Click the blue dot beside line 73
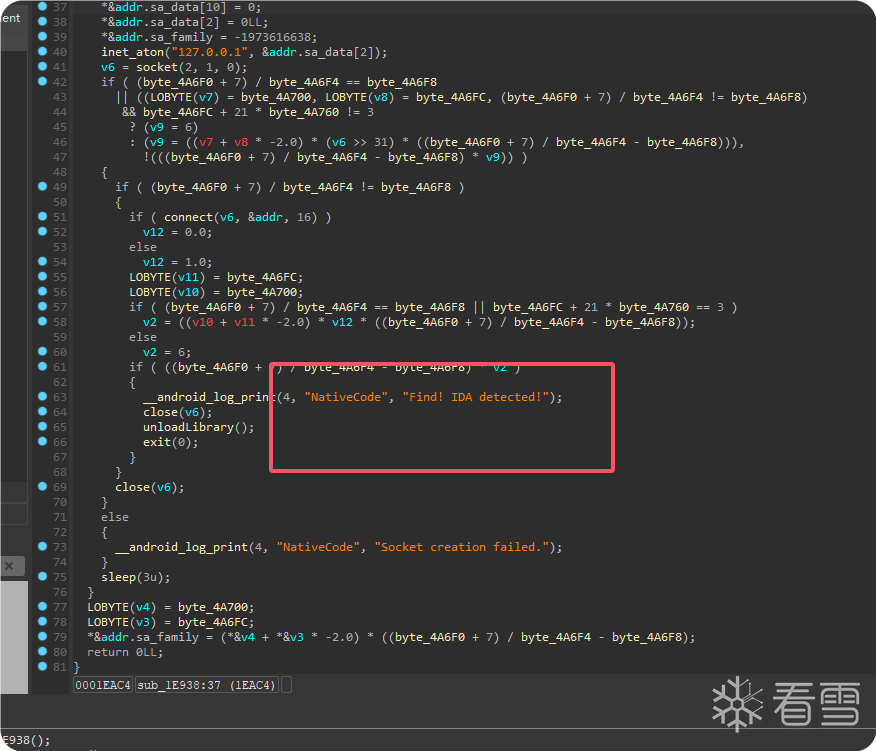The image size is (876, 751). click(42, 546)
